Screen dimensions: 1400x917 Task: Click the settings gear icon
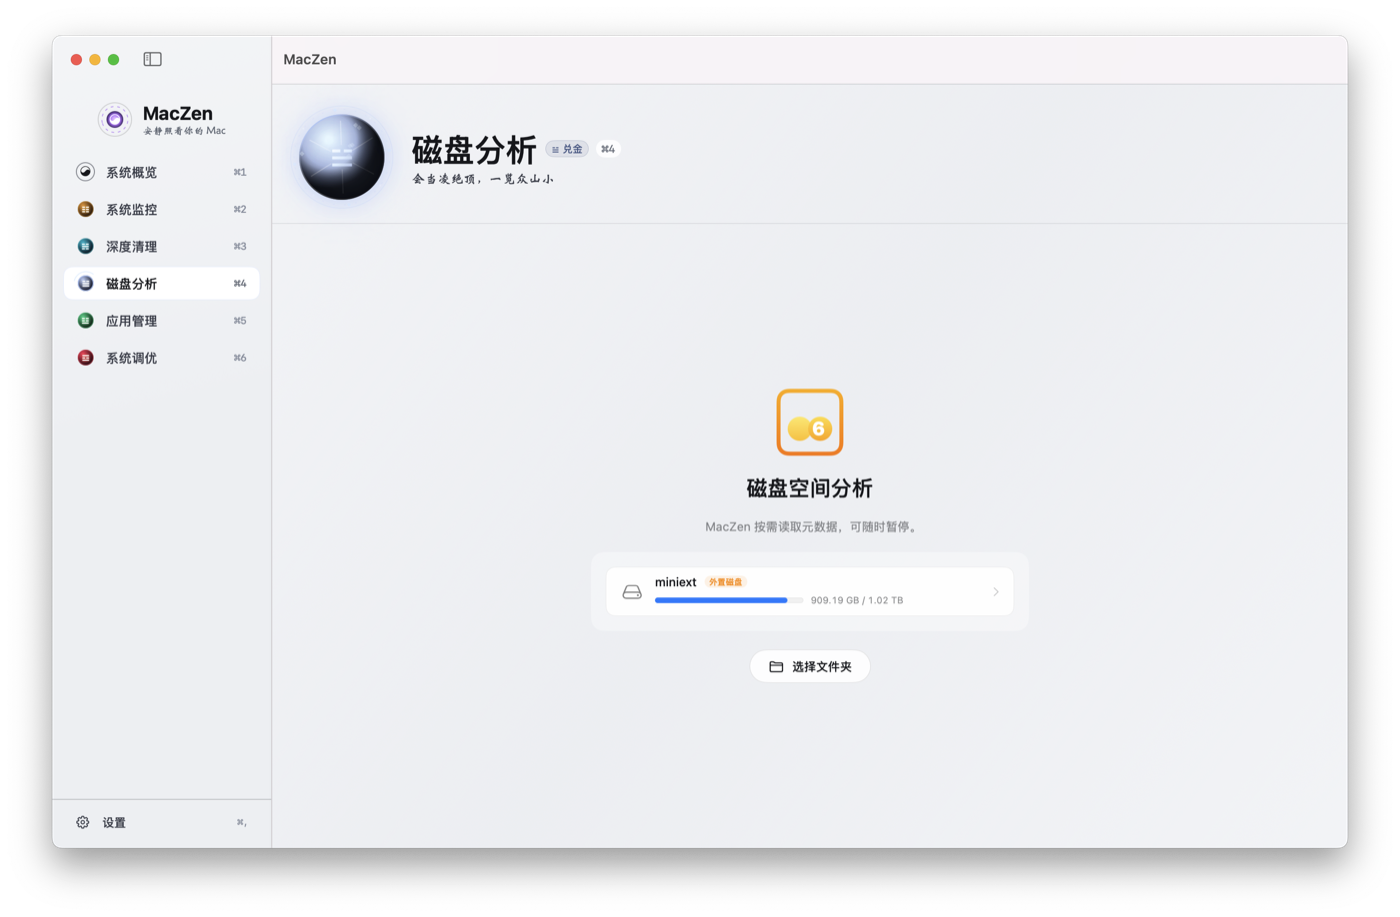83,822
